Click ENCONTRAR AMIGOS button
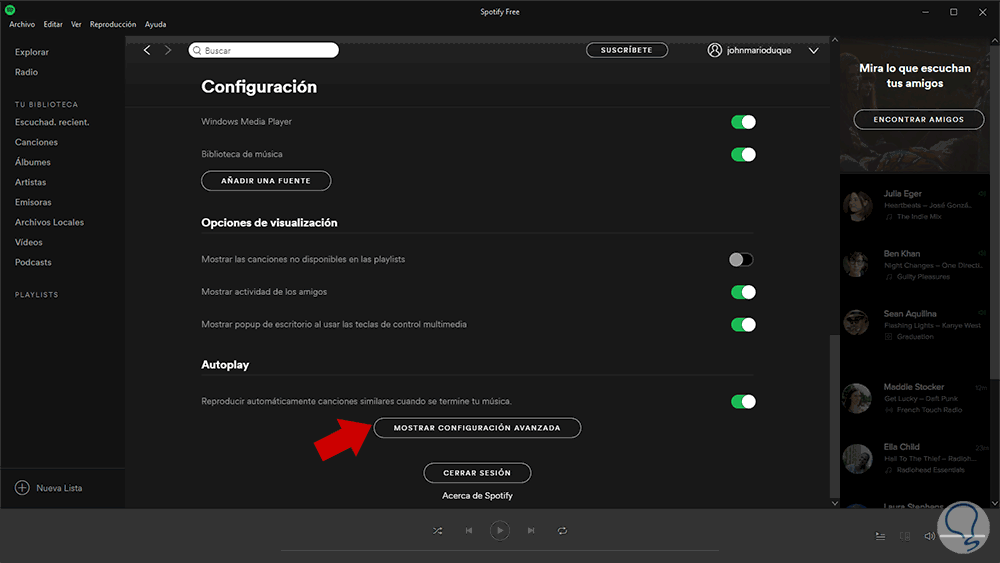Viewport: 1000px width, 563px height. (918, 119)
